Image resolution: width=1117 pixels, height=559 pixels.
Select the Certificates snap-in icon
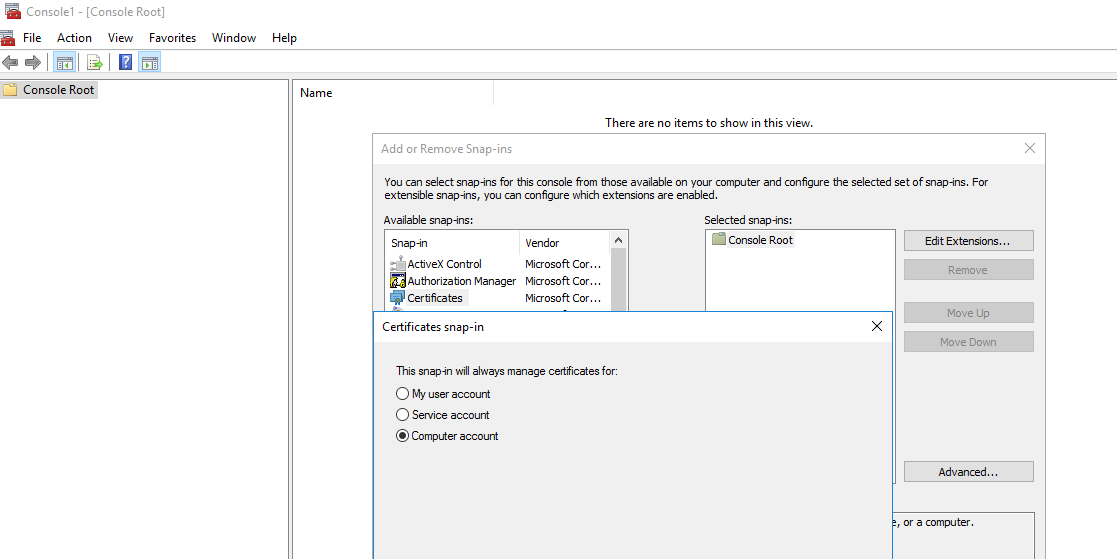pos(398,298)
